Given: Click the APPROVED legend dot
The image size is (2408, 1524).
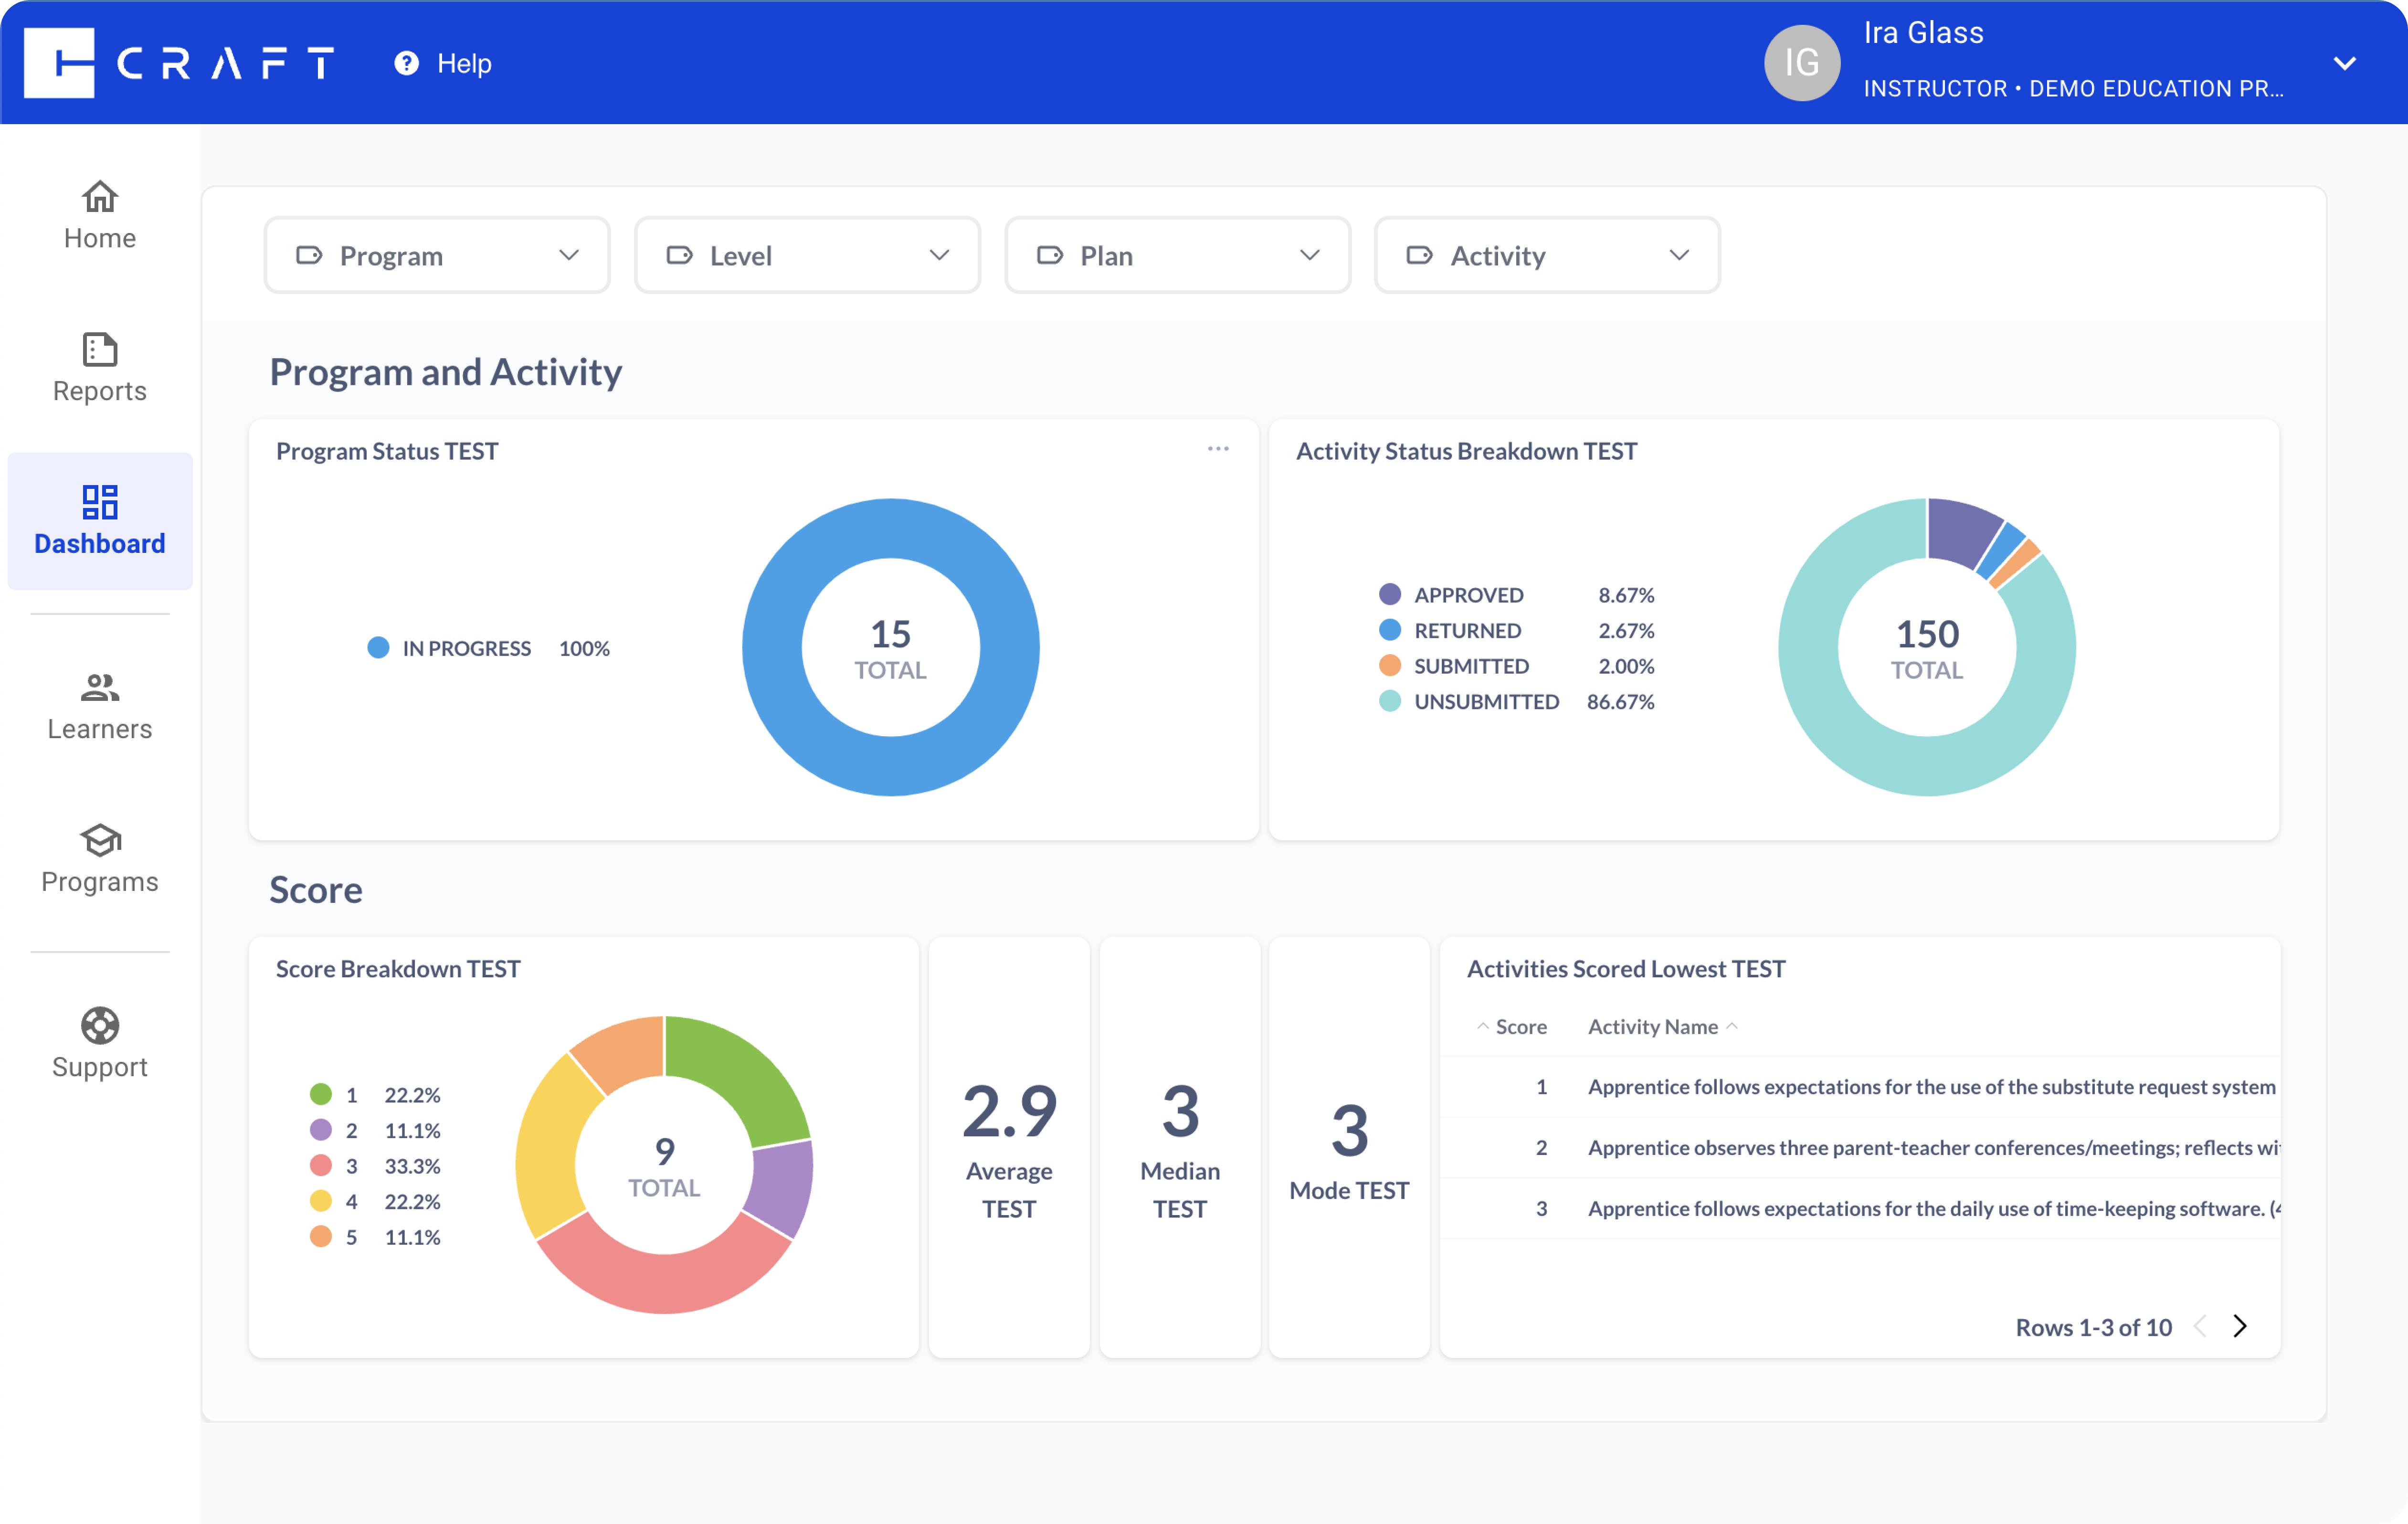Looking at the screenshot, I should click(x=1389, y=594).
